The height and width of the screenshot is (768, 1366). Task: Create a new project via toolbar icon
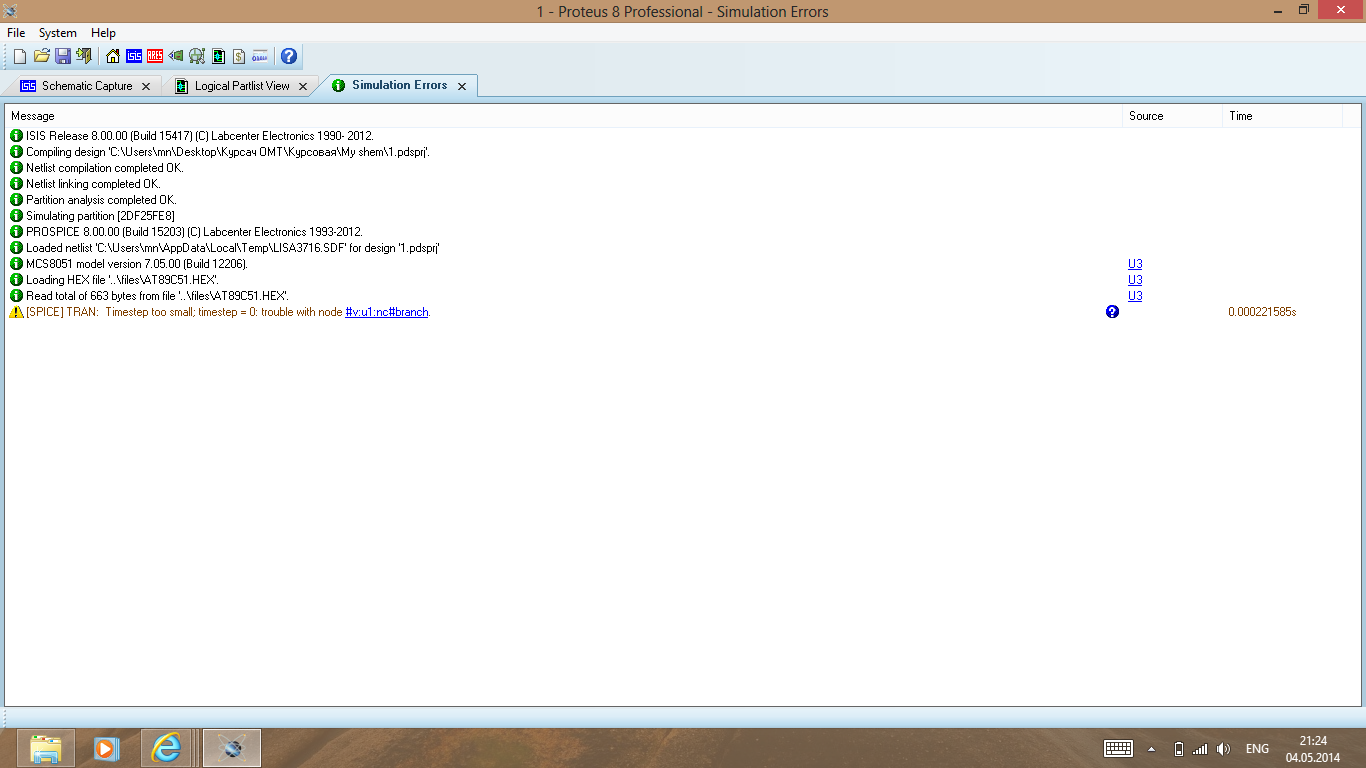click(x=20, y=56)
